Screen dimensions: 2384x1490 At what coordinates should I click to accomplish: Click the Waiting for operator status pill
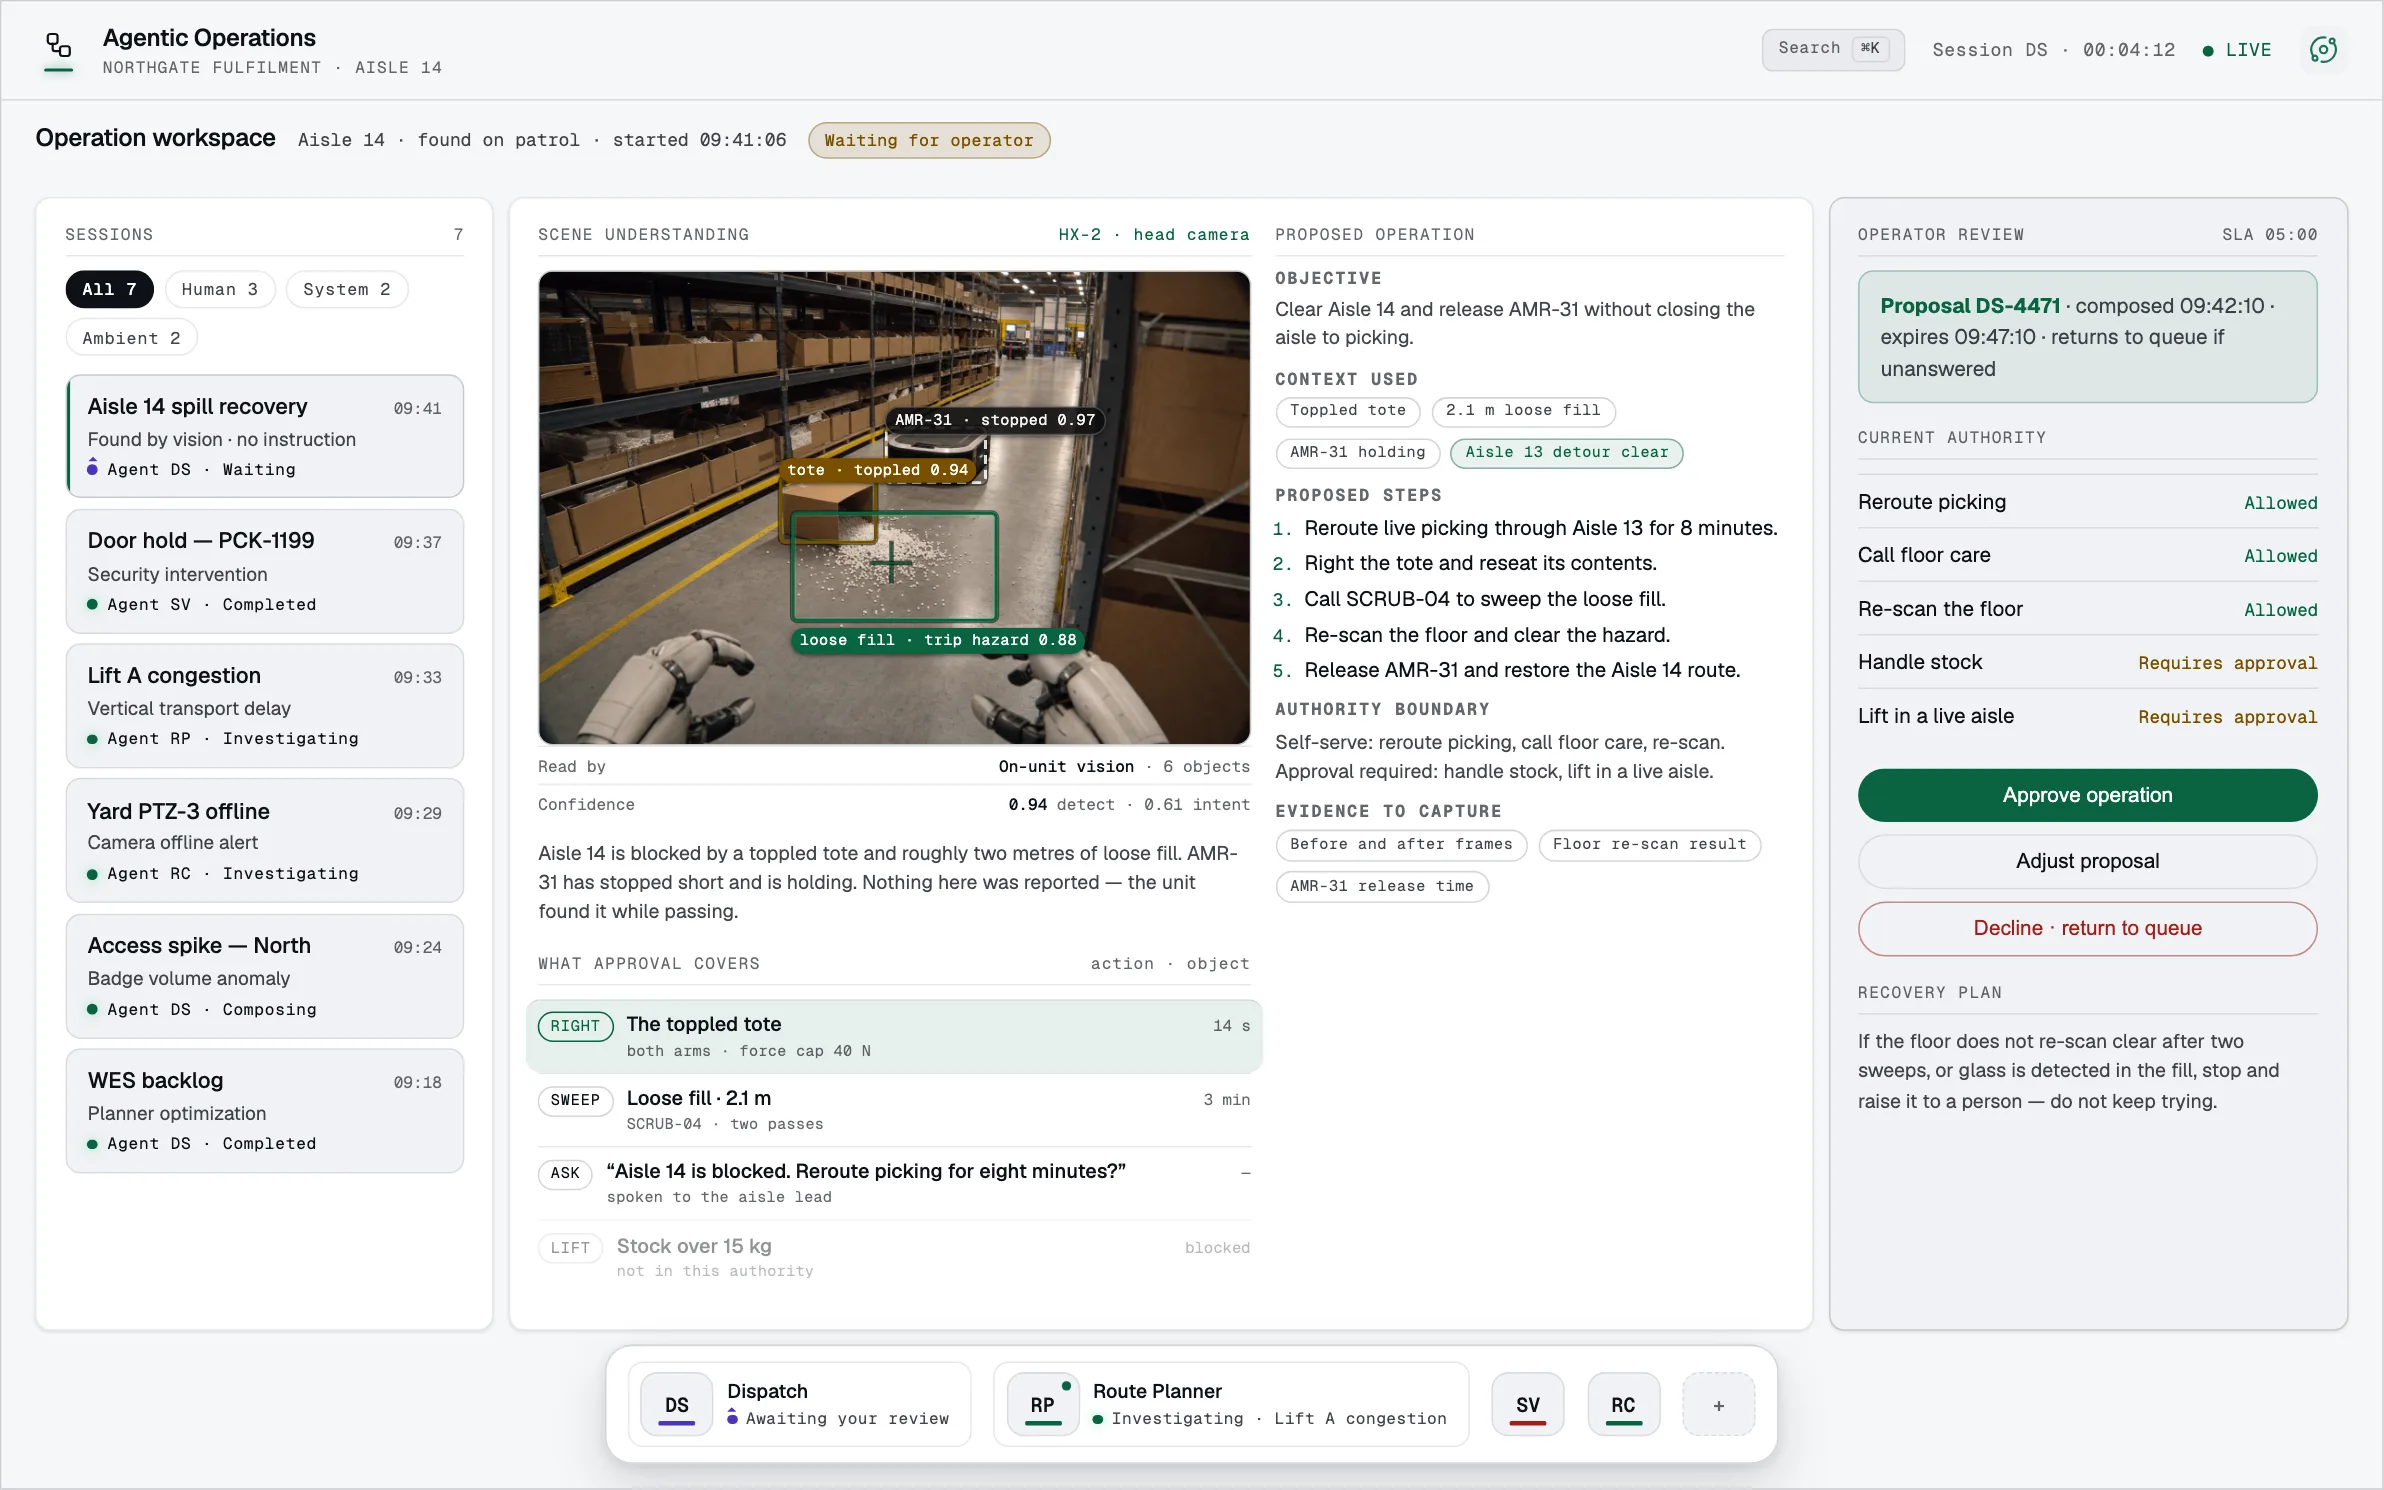pos(929,140)
